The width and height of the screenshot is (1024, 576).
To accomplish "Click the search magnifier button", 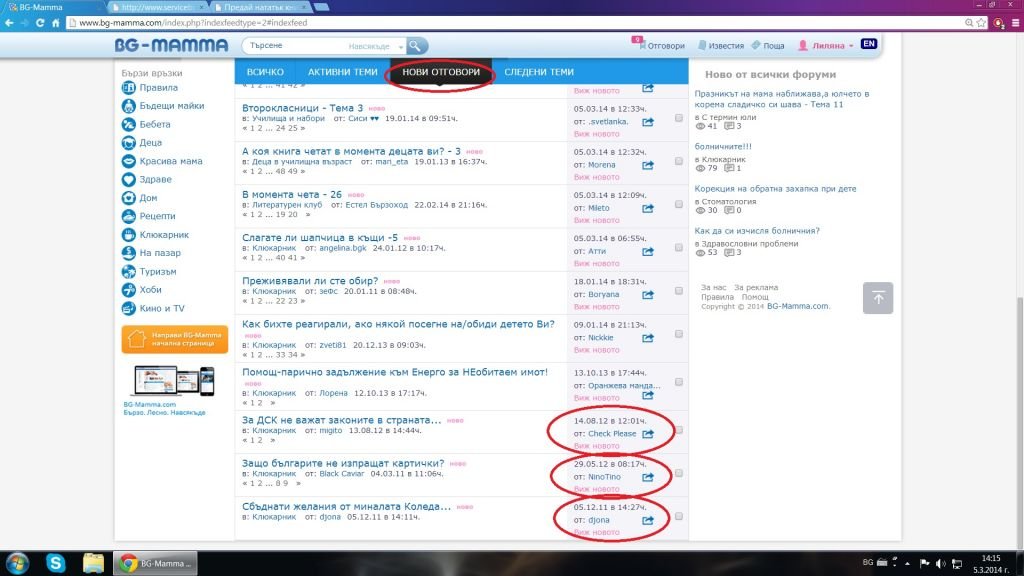I will pos(417,45).
